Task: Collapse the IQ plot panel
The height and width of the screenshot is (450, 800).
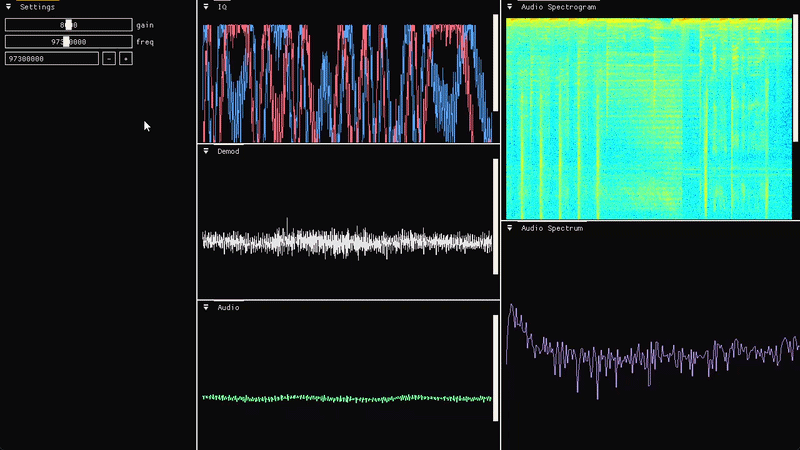Action: (206, 7)
